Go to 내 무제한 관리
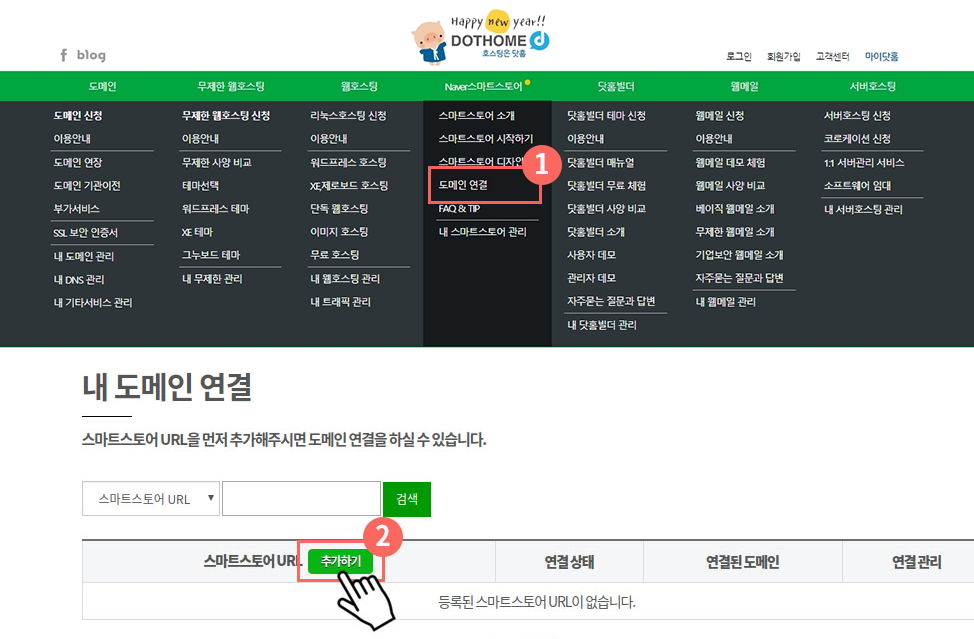The image size is (974, 639). (x=212, y=279)
